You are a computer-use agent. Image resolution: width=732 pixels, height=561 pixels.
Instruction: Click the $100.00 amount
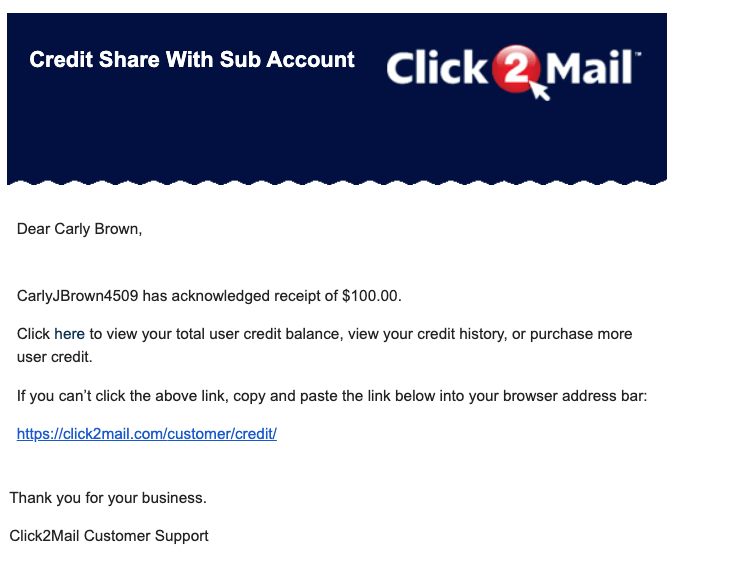tap(371, 296)
